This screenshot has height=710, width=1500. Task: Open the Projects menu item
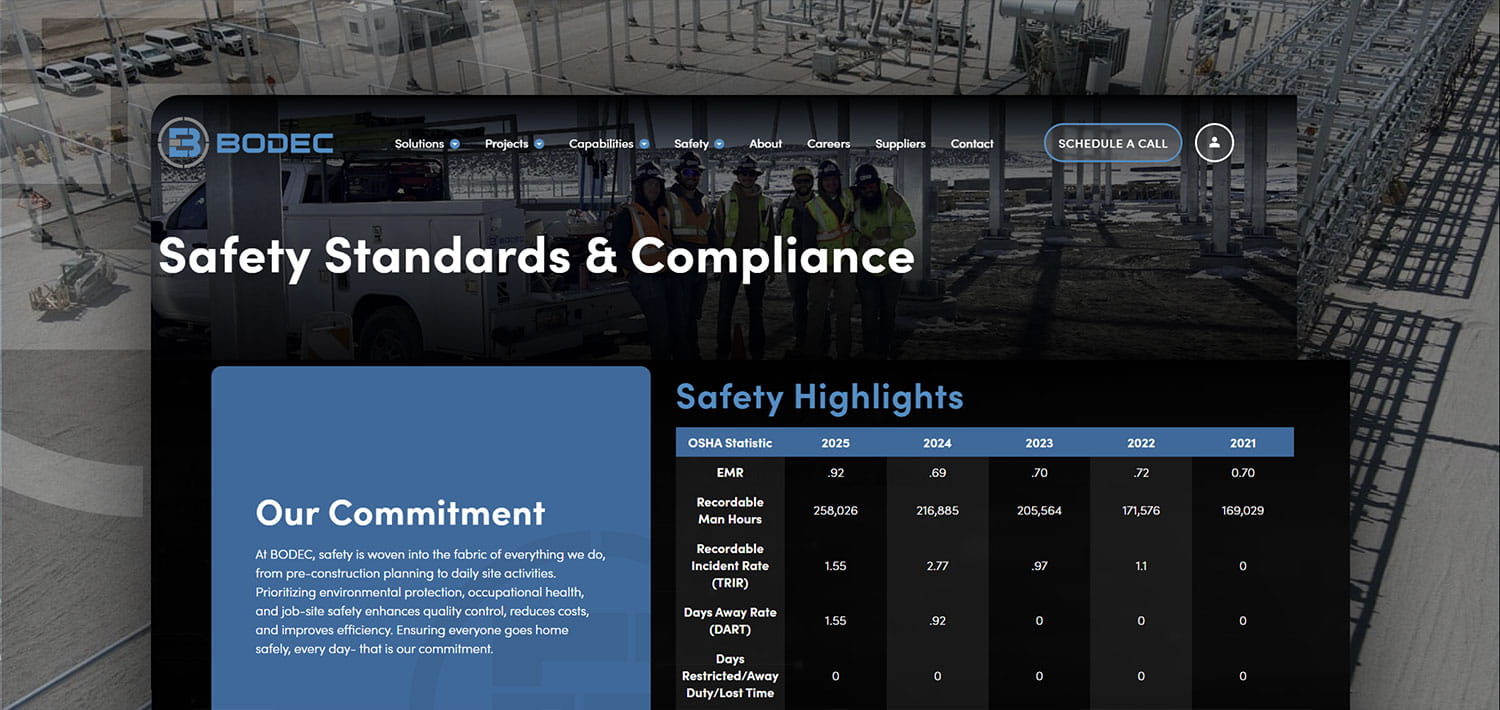pos(506,144)
